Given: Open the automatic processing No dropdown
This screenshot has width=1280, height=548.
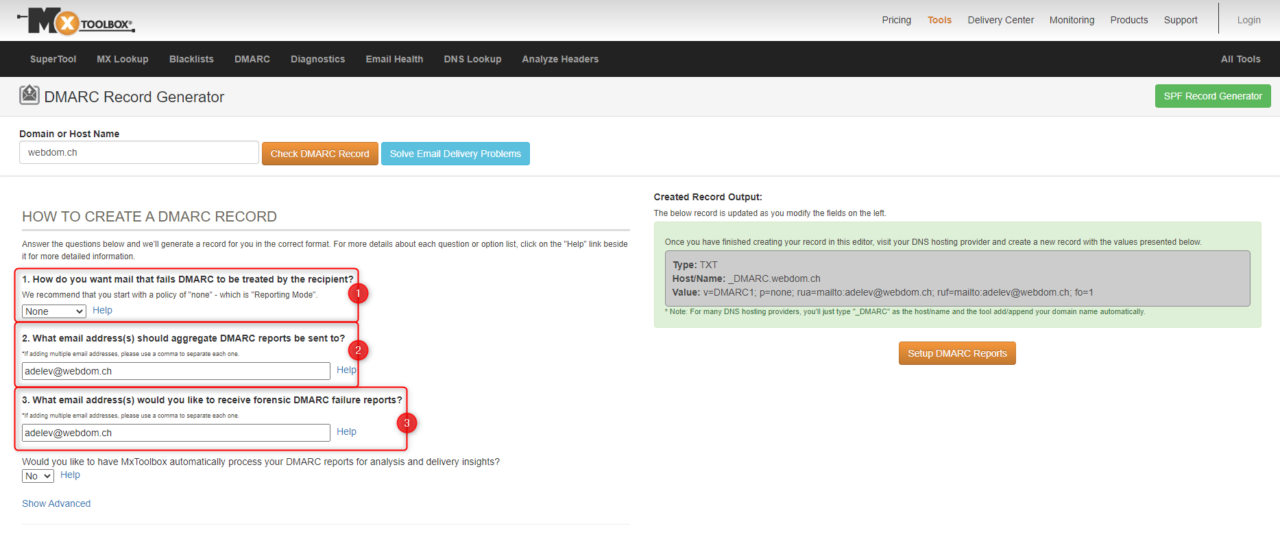Looking at the screenshot, I should [38, 476].
